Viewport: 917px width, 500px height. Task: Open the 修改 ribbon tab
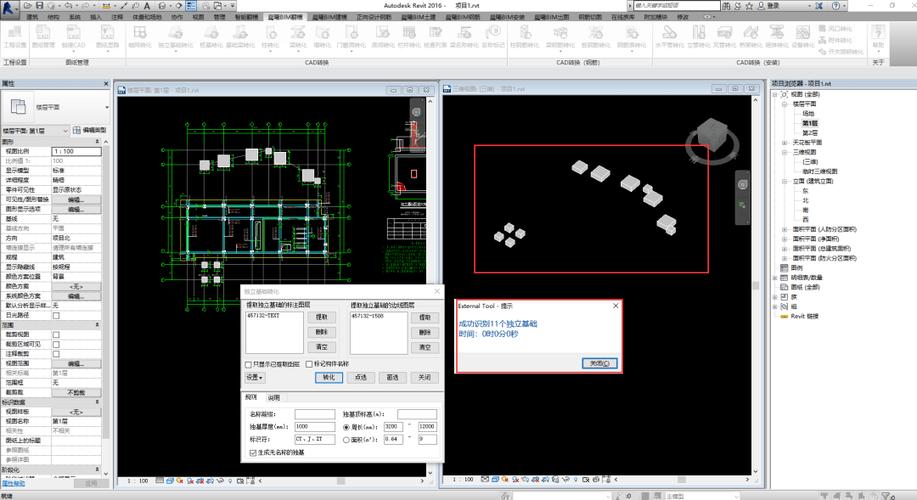tap(683, 17)
